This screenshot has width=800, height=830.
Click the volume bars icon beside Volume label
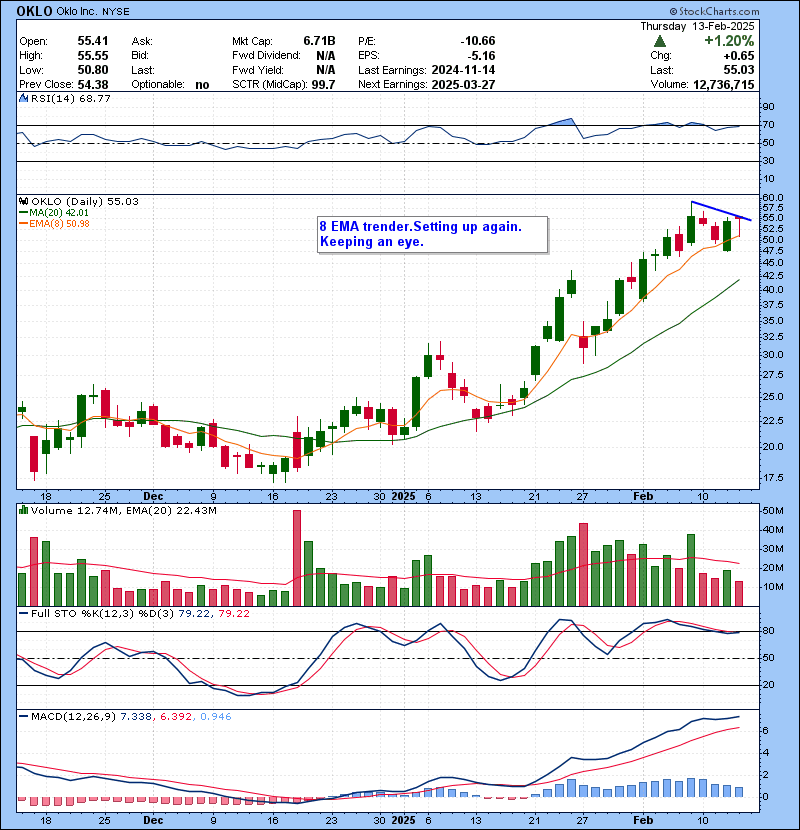[23, 510]
